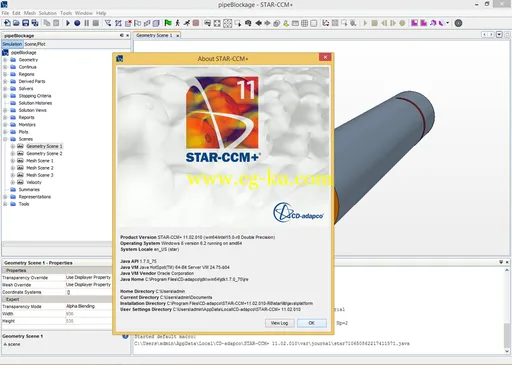Viewport: 512px width, 365px height.
Task: Open the File menu
Action: pos(5,13)
